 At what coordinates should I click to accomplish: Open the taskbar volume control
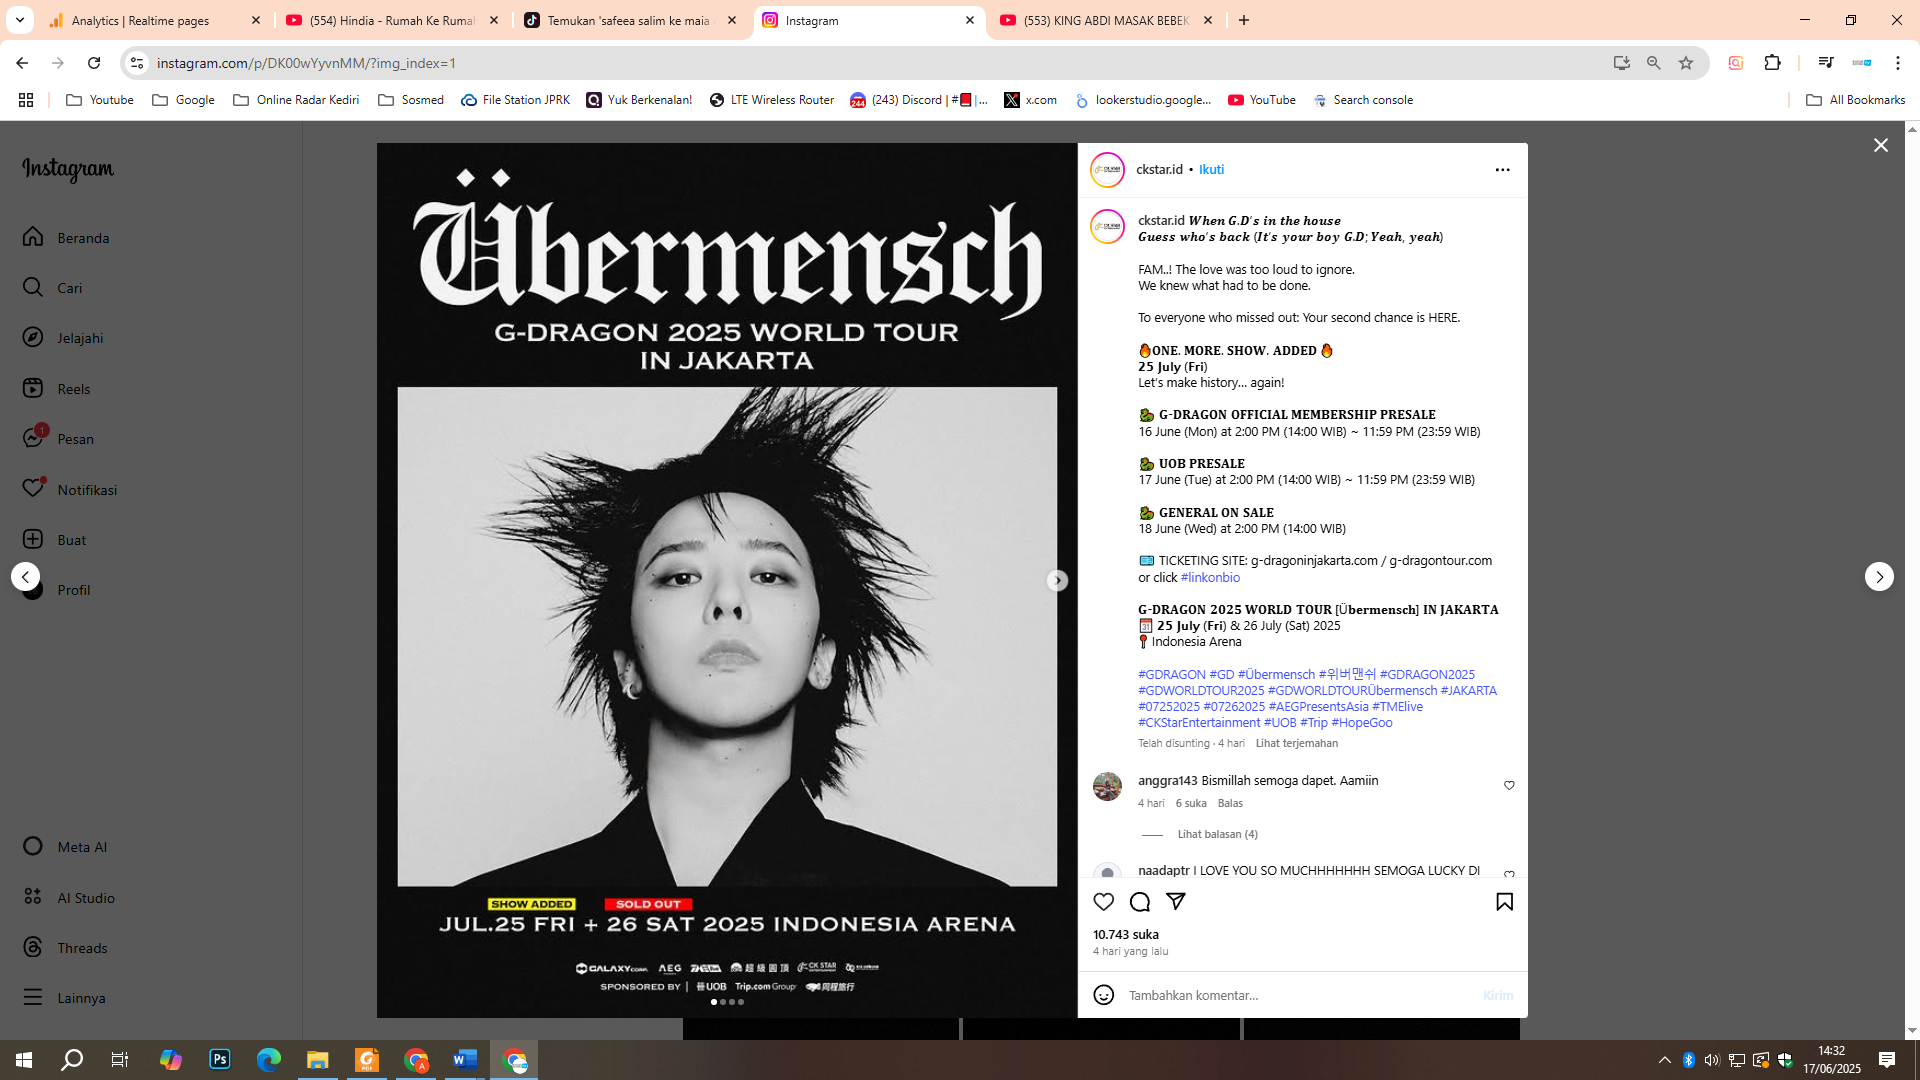pos(1712,1060)
